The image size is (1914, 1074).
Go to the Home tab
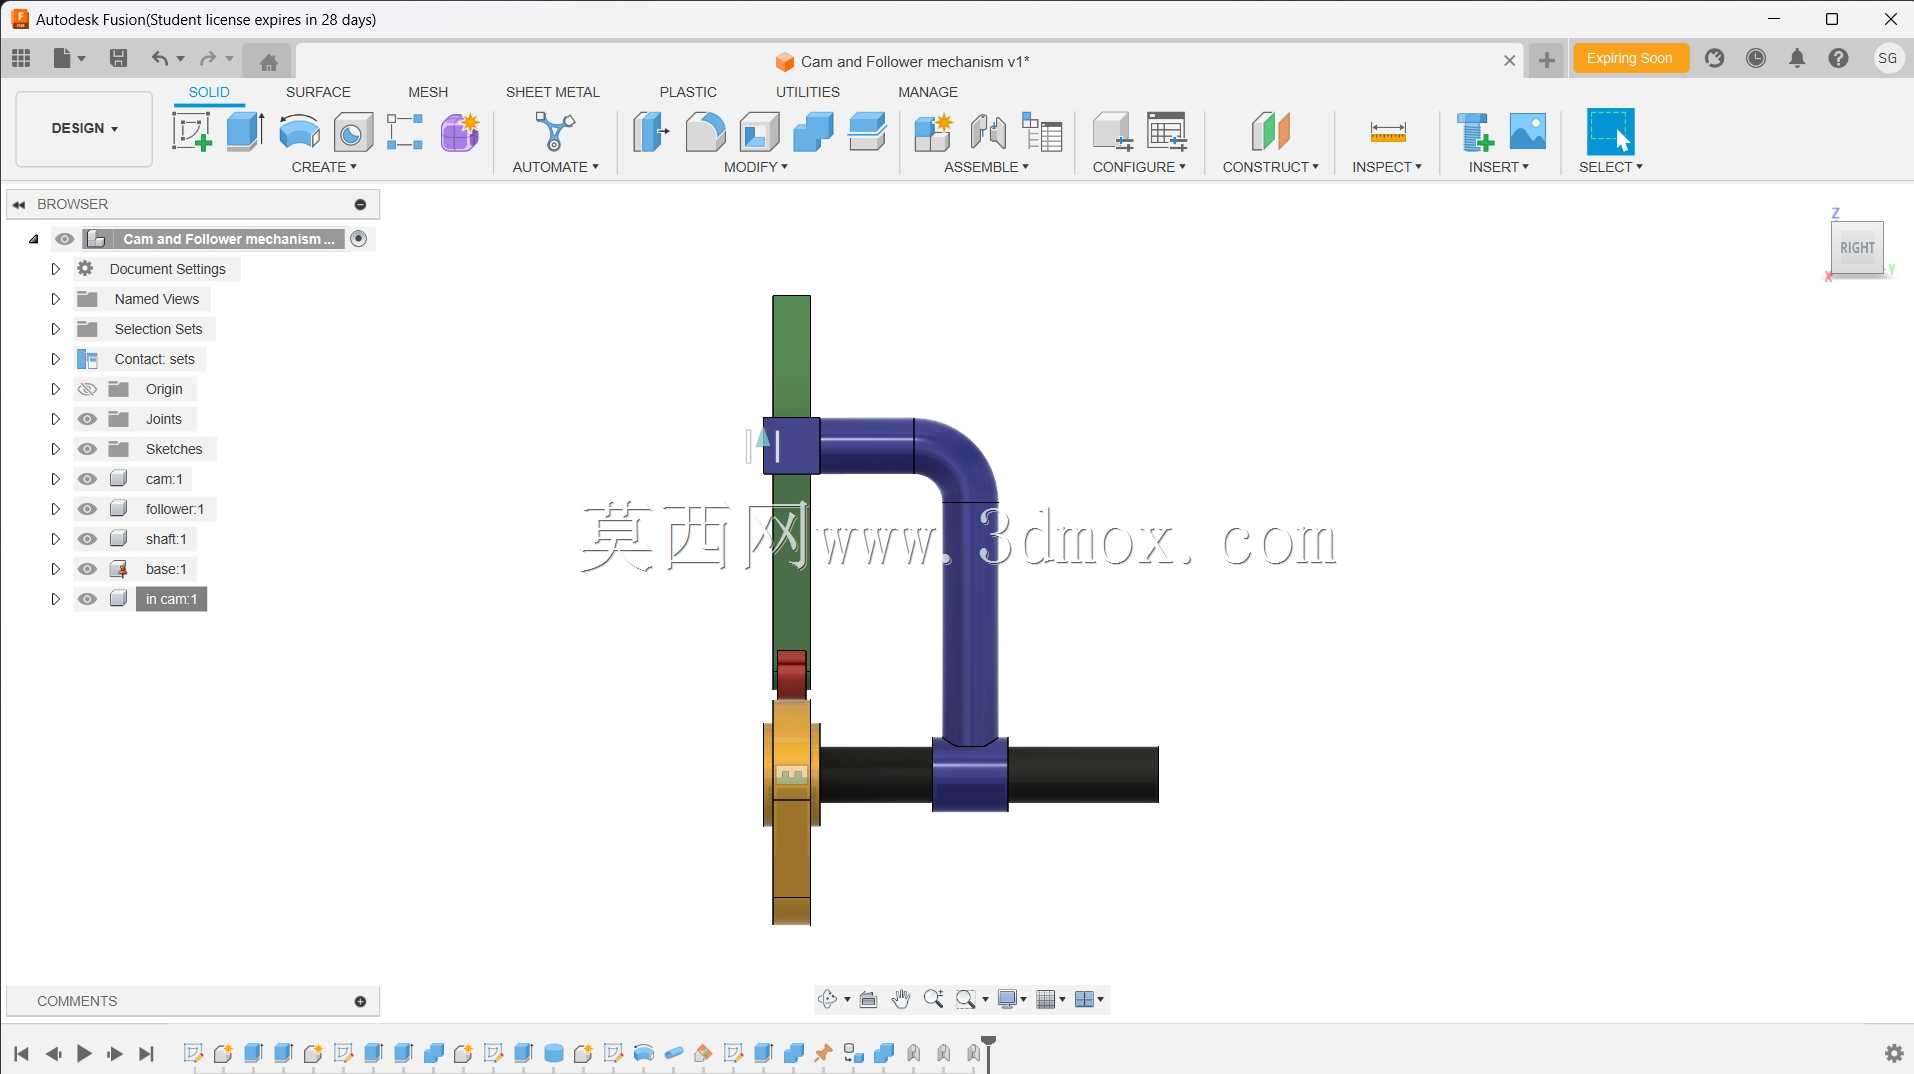(268, 61)
